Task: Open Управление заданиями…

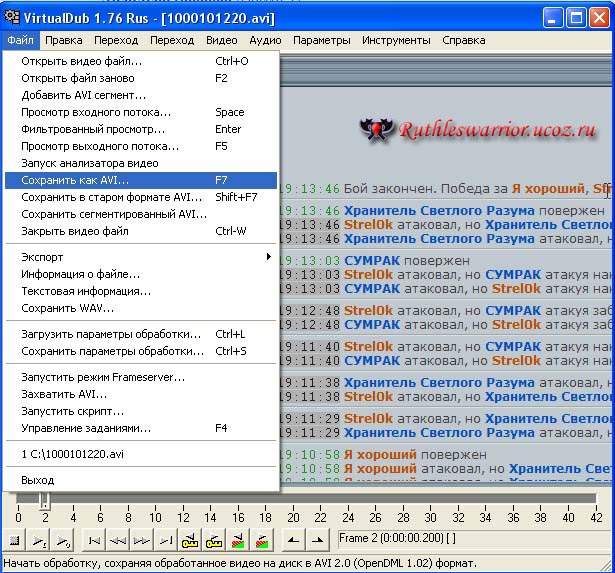Action: 141,428
